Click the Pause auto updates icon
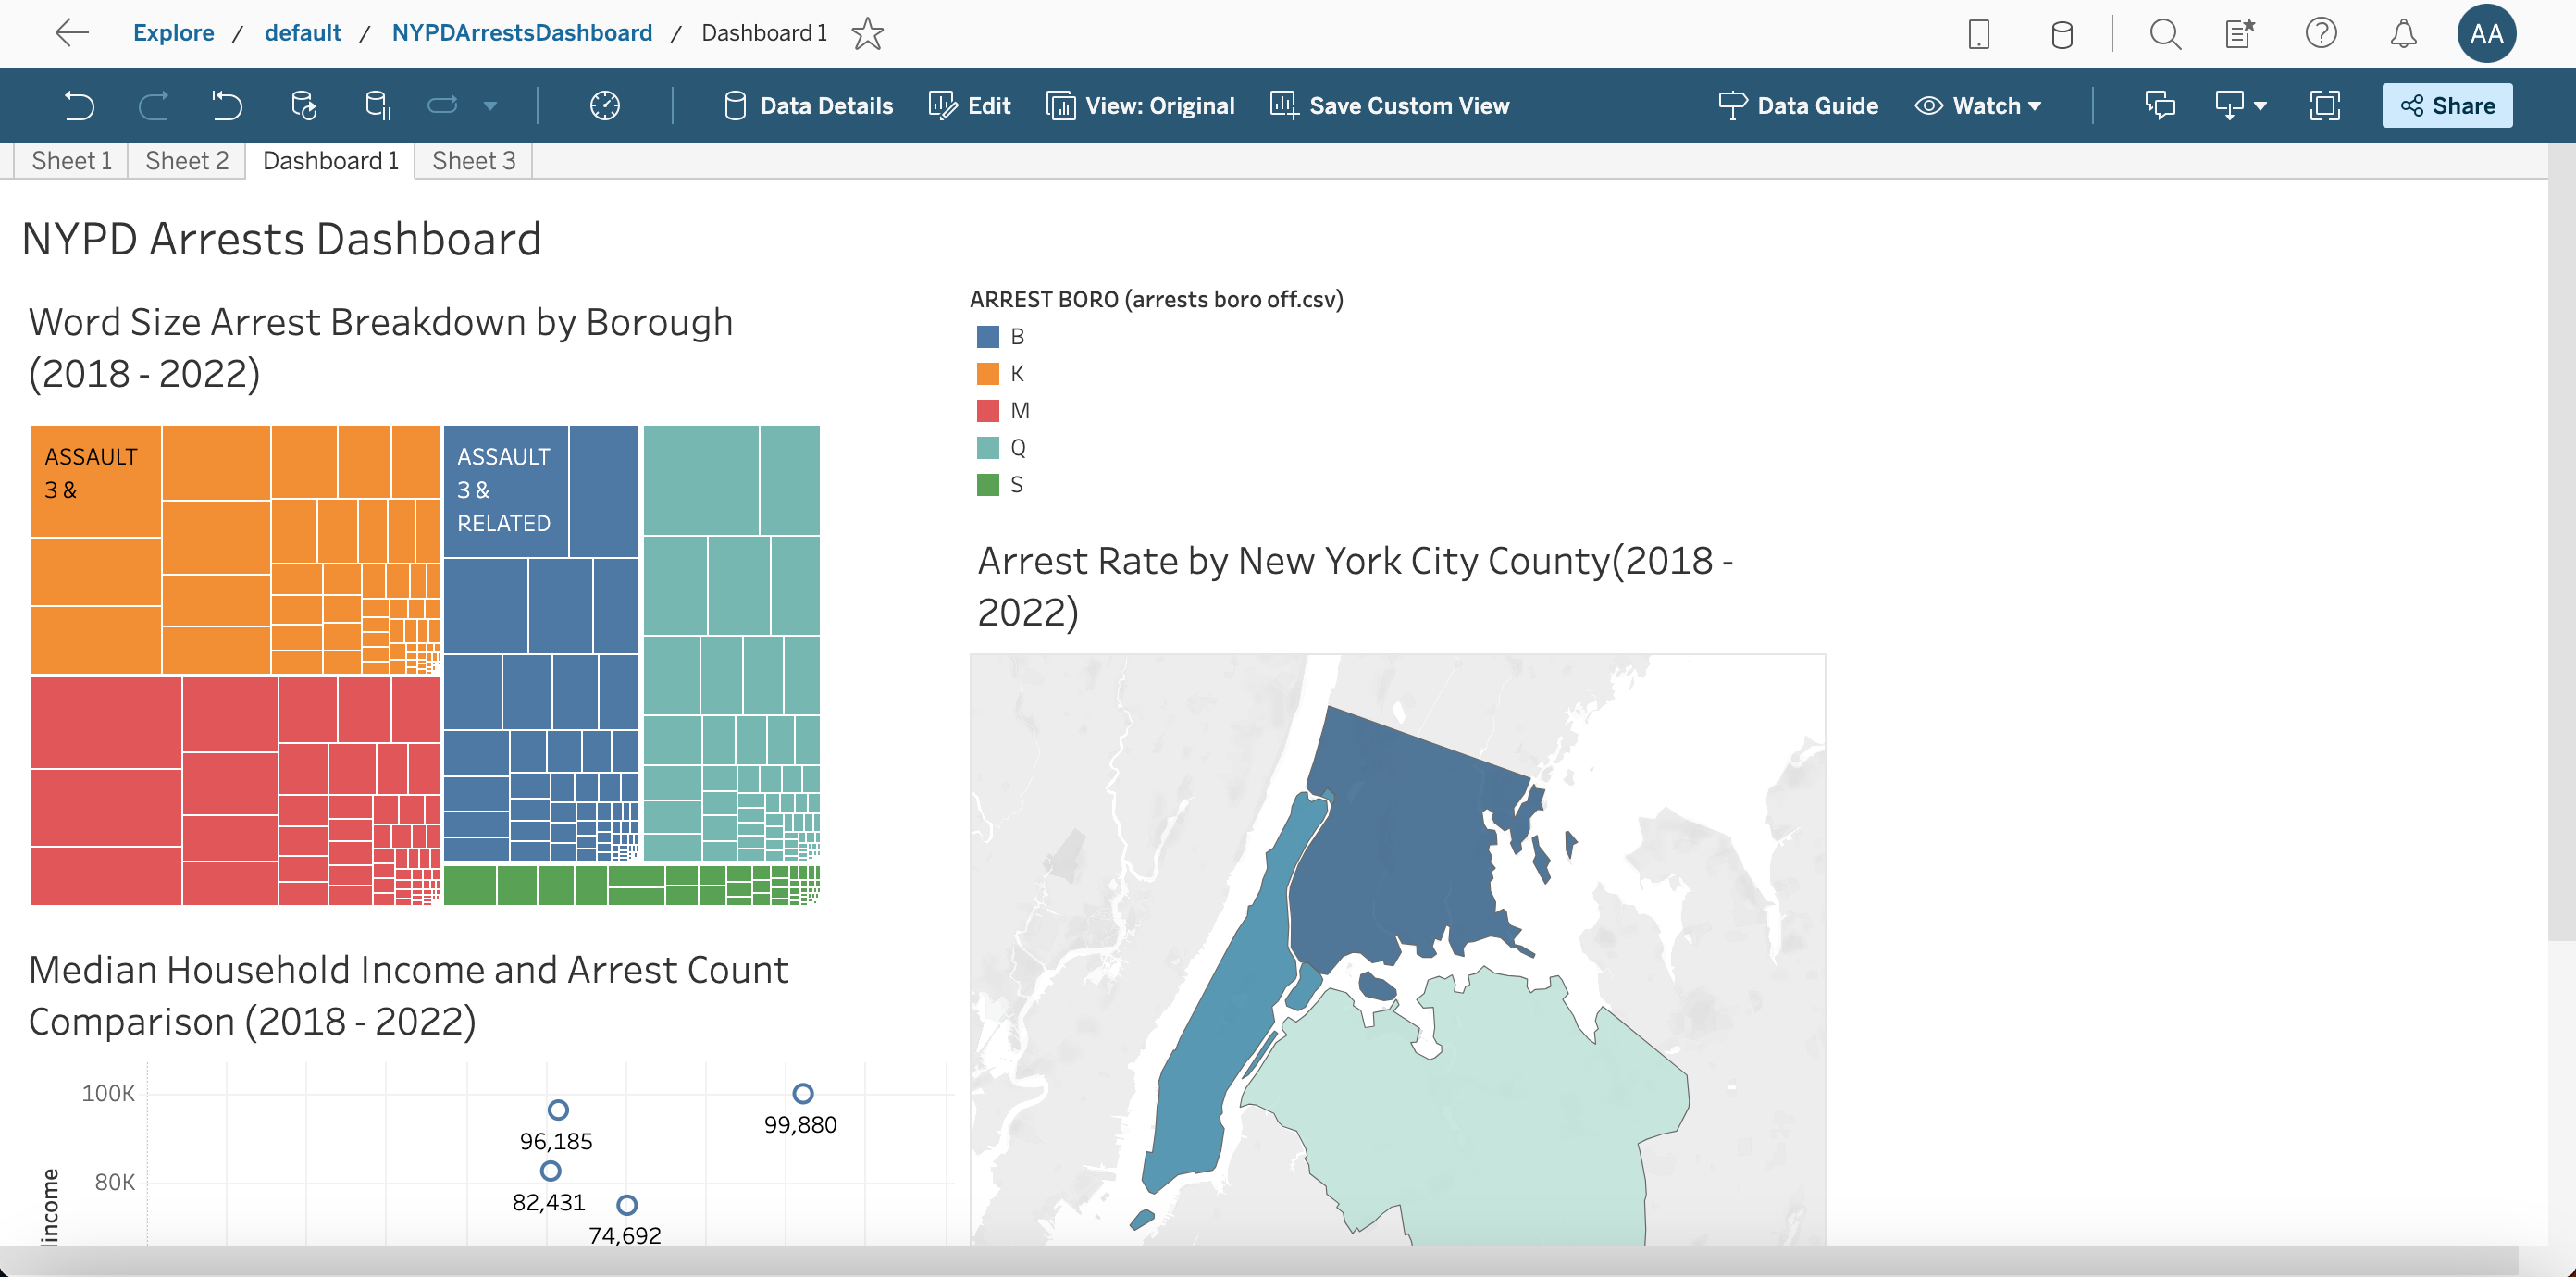The image size is (2576, 1277). (x=378, y=105)
